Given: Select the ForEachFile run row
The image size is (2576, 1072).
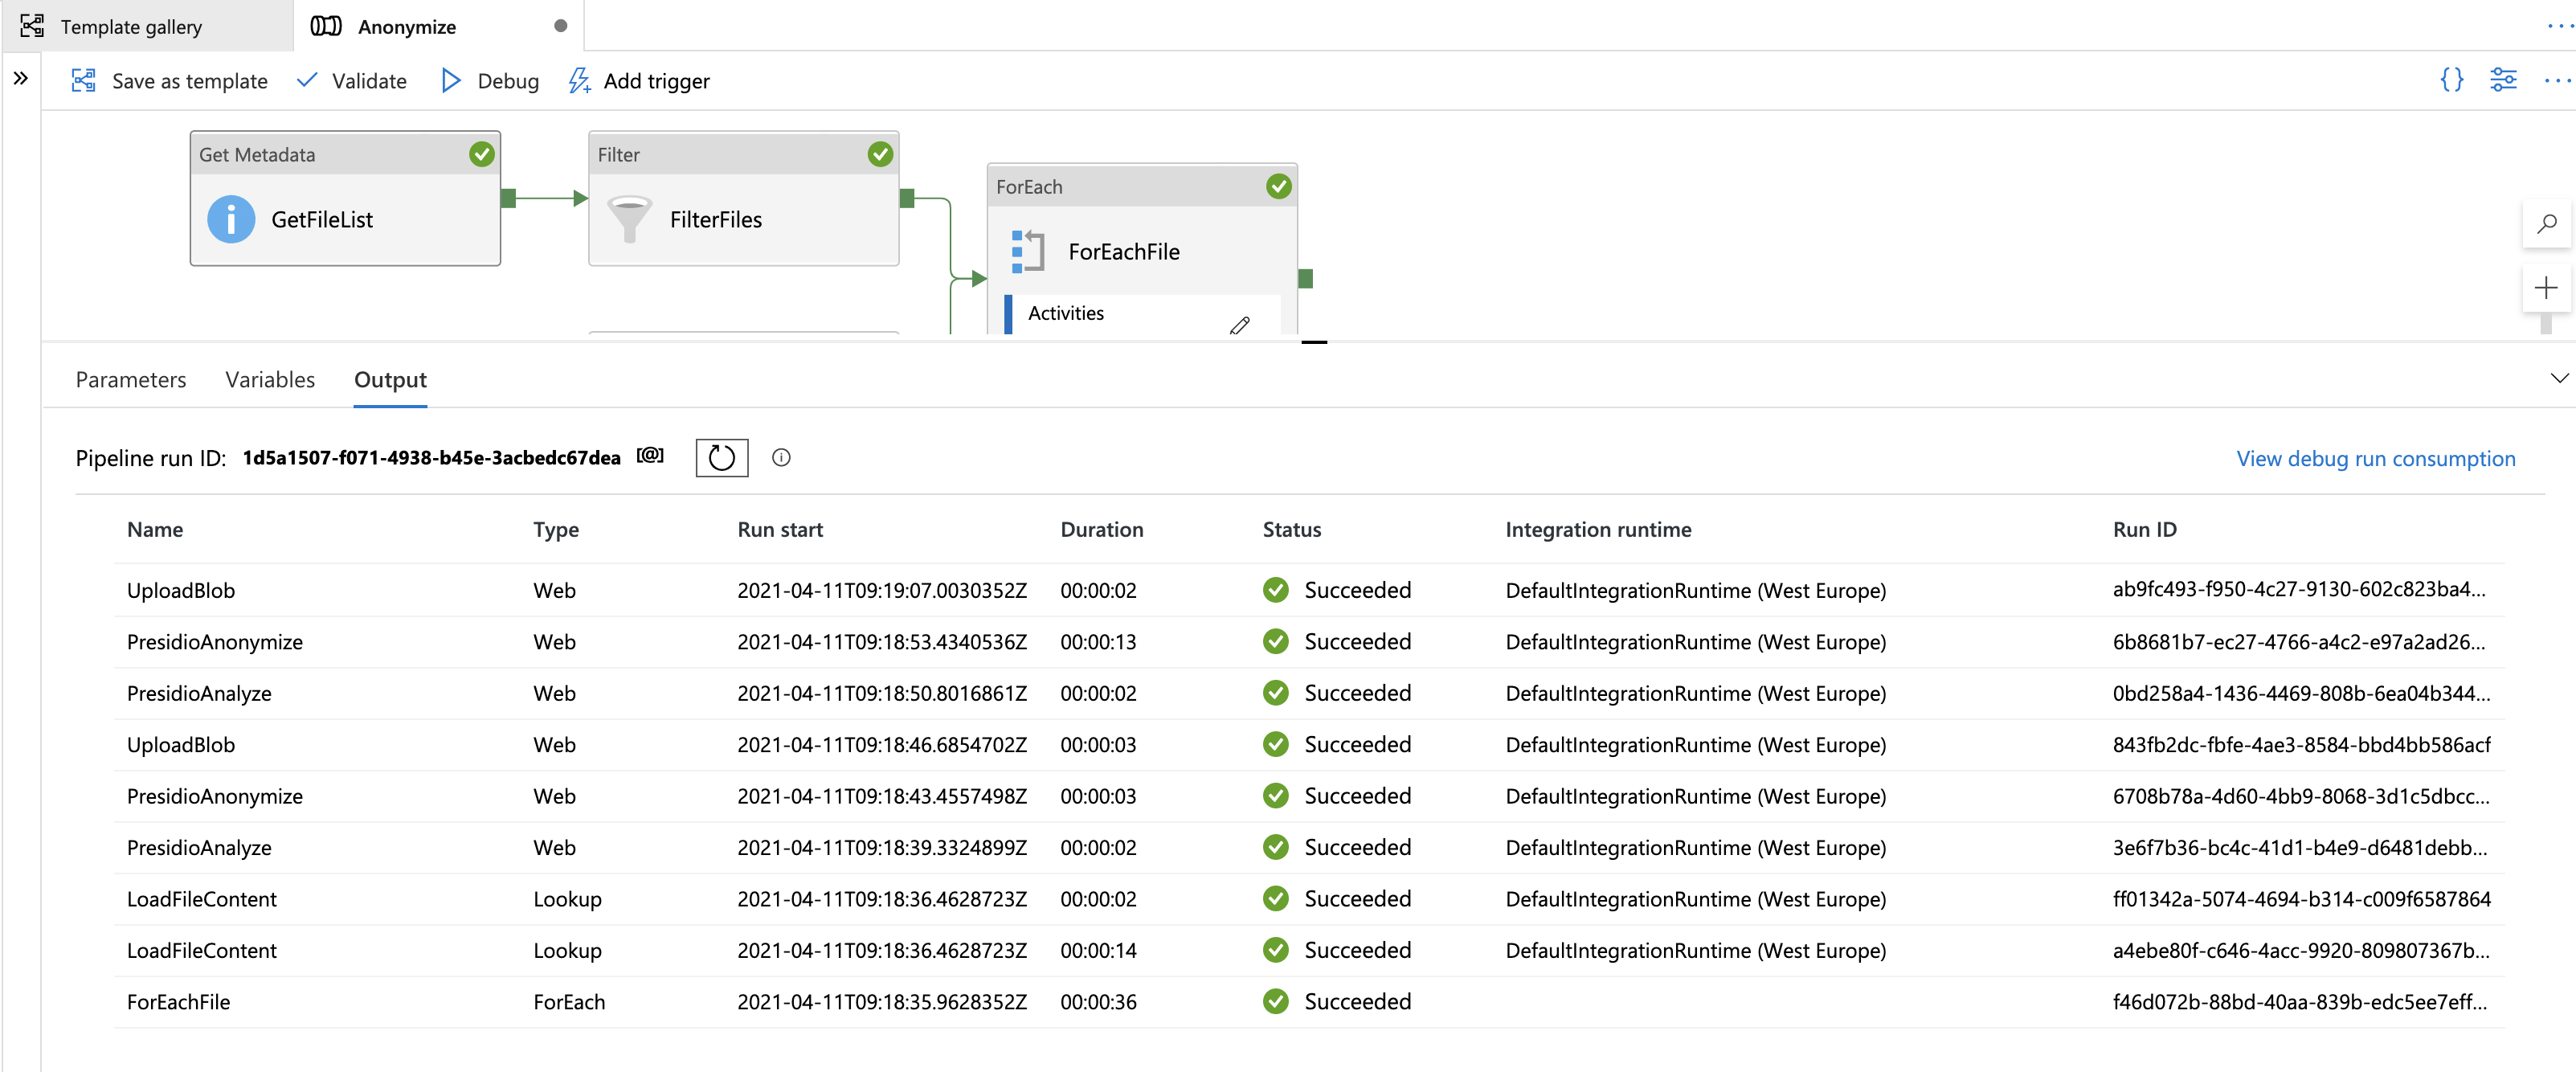Looking at the screenshot, I should click(1309, 1002).
